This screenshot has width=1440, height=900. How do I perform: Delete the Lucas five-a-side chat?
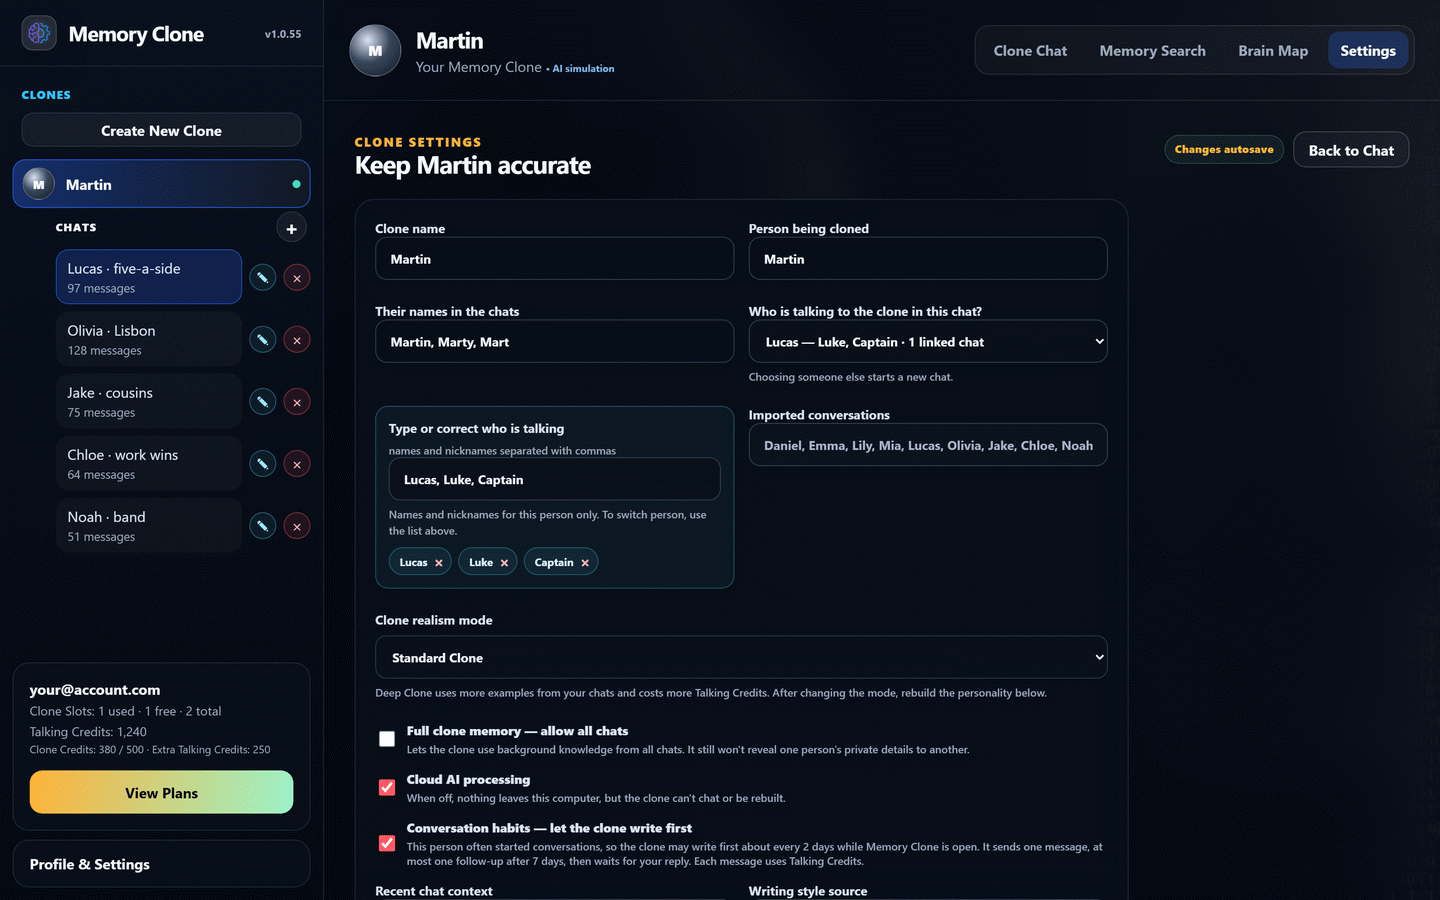297,277
